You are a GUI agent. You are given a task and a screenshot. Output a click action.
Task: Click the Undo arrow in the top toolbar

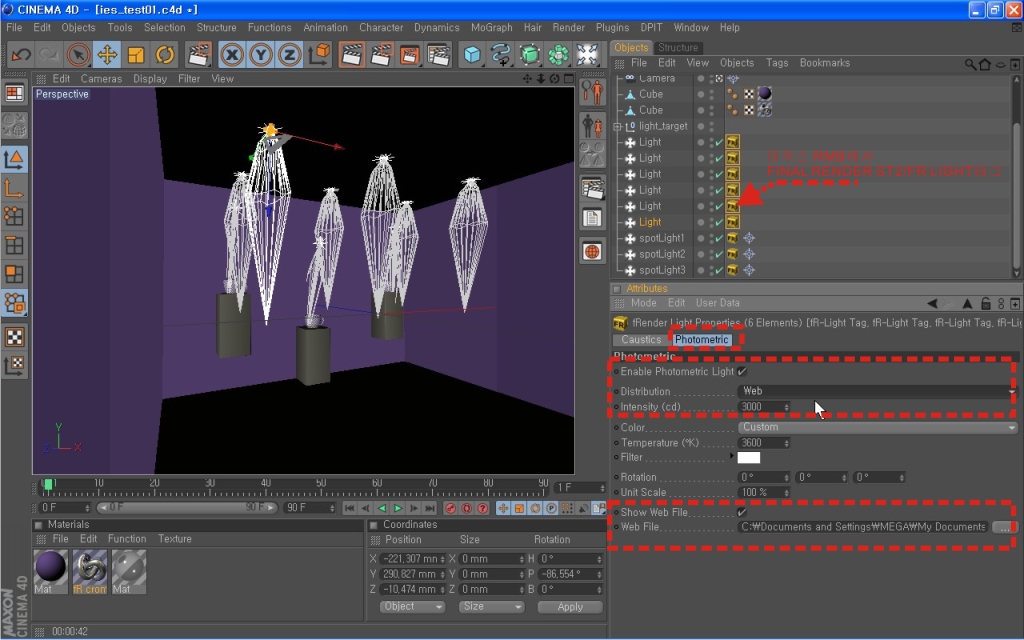(21, 55)
